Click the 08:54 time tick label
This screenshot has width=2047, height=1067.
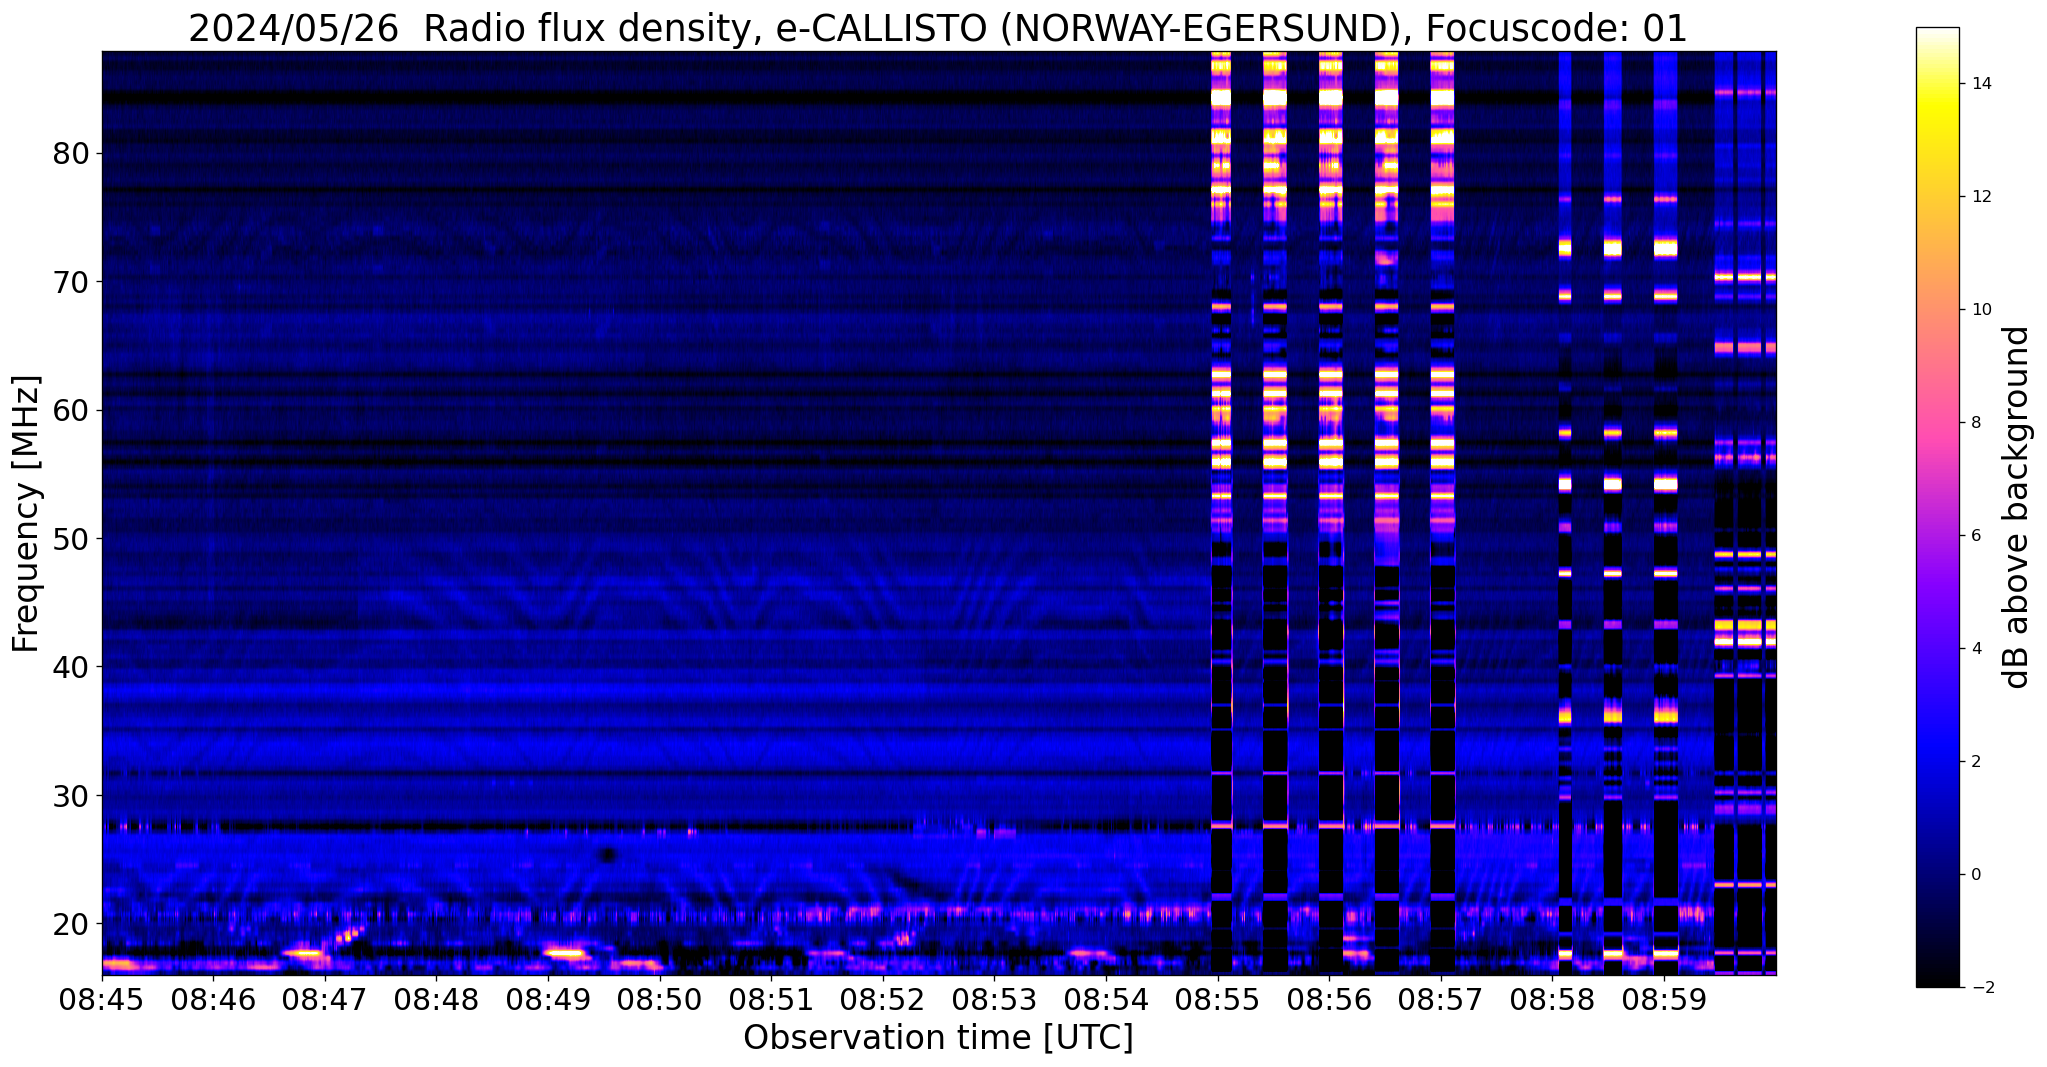point(1106,998)
